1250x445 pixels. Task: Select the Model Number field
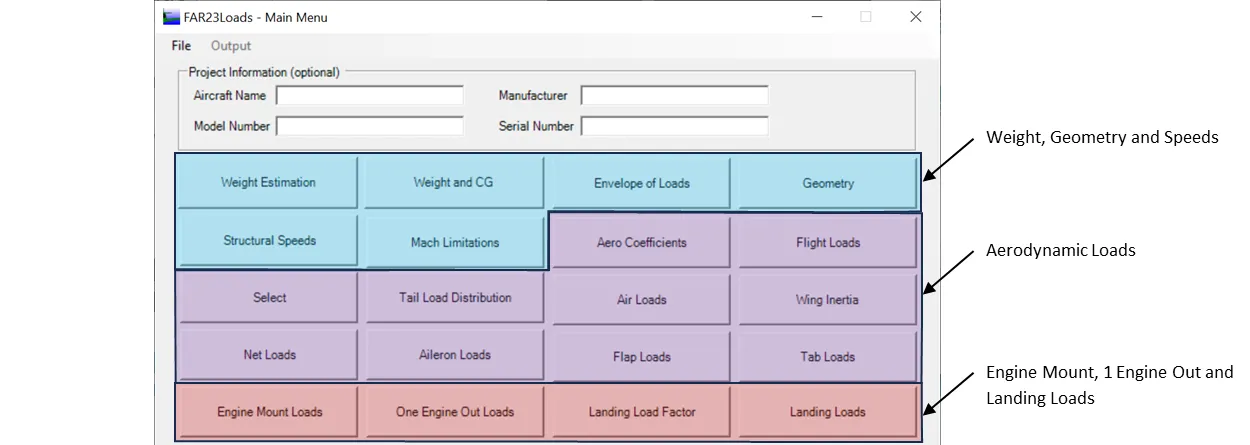point(369,127)
